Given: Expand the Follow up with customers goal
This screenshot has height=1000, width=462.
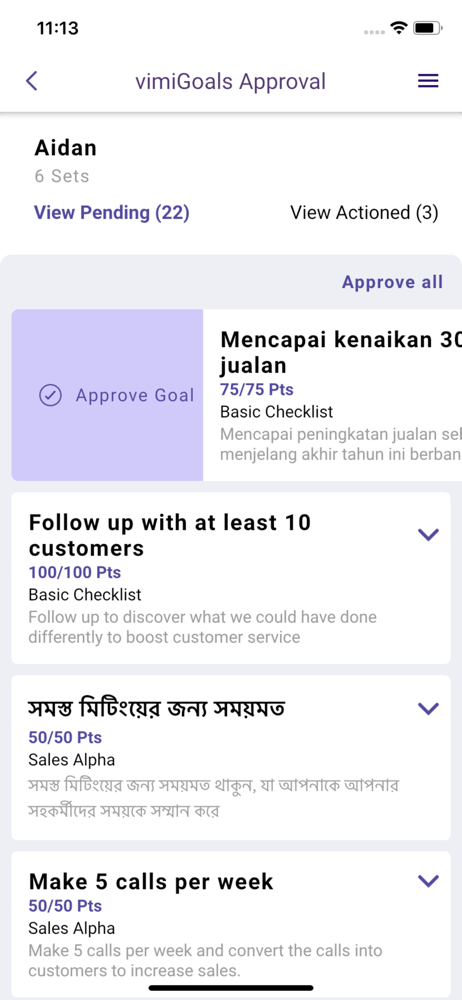Looking at the screenshot, I should click(428, 534).
